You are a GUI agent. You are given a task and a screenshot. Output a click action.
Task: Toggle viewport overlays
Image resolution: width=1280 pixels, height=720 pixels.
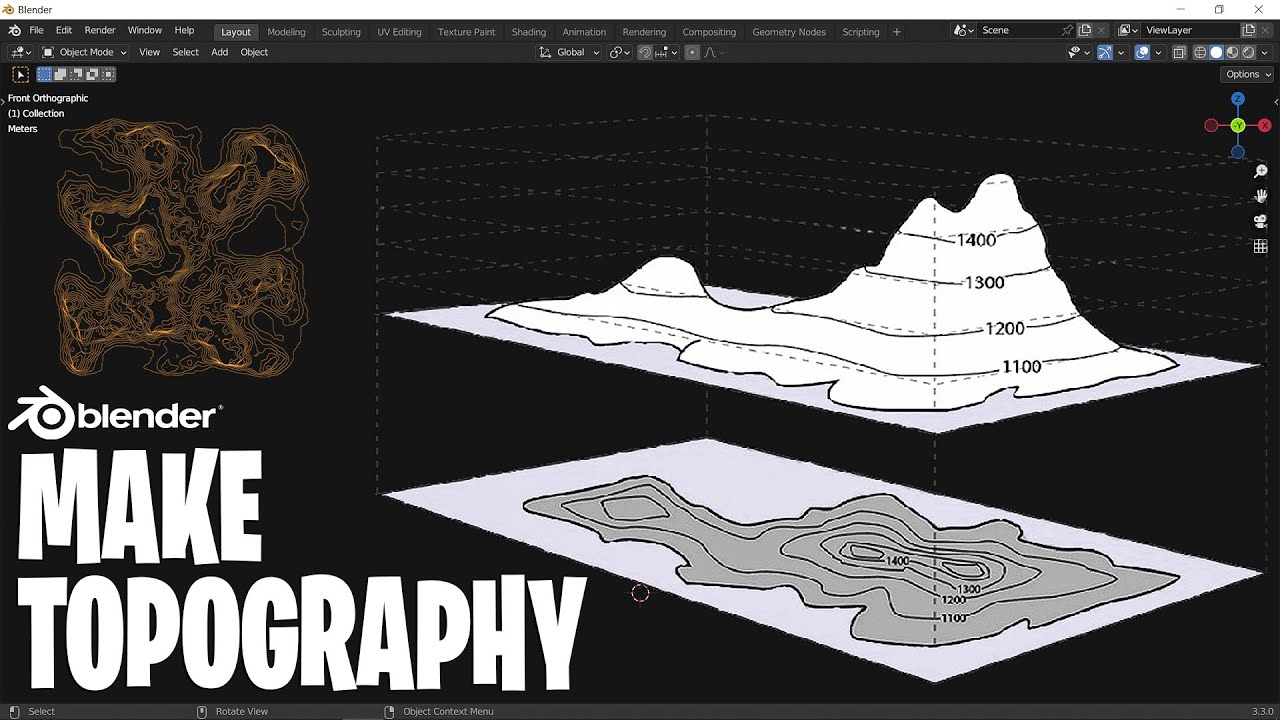[1142, 52]
